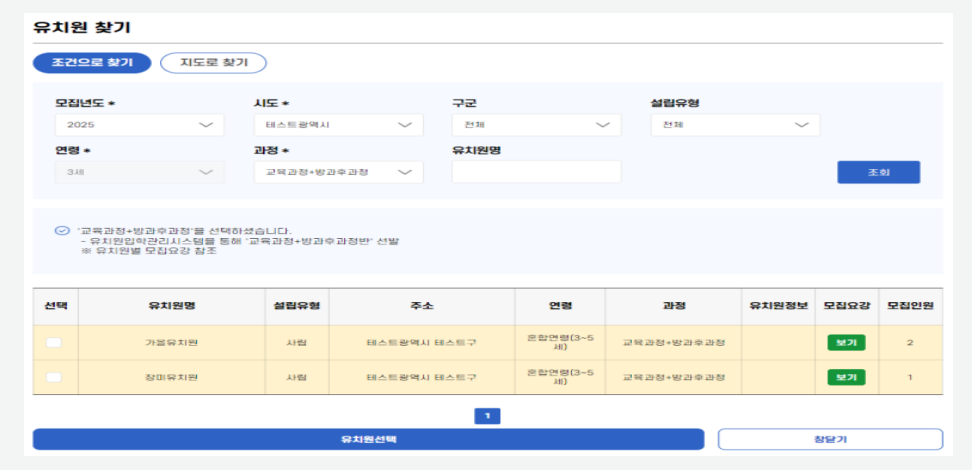The height and width of the screenshot is (470, 972).
Task: Click the 선택 column header
Action: coord(55,306)
